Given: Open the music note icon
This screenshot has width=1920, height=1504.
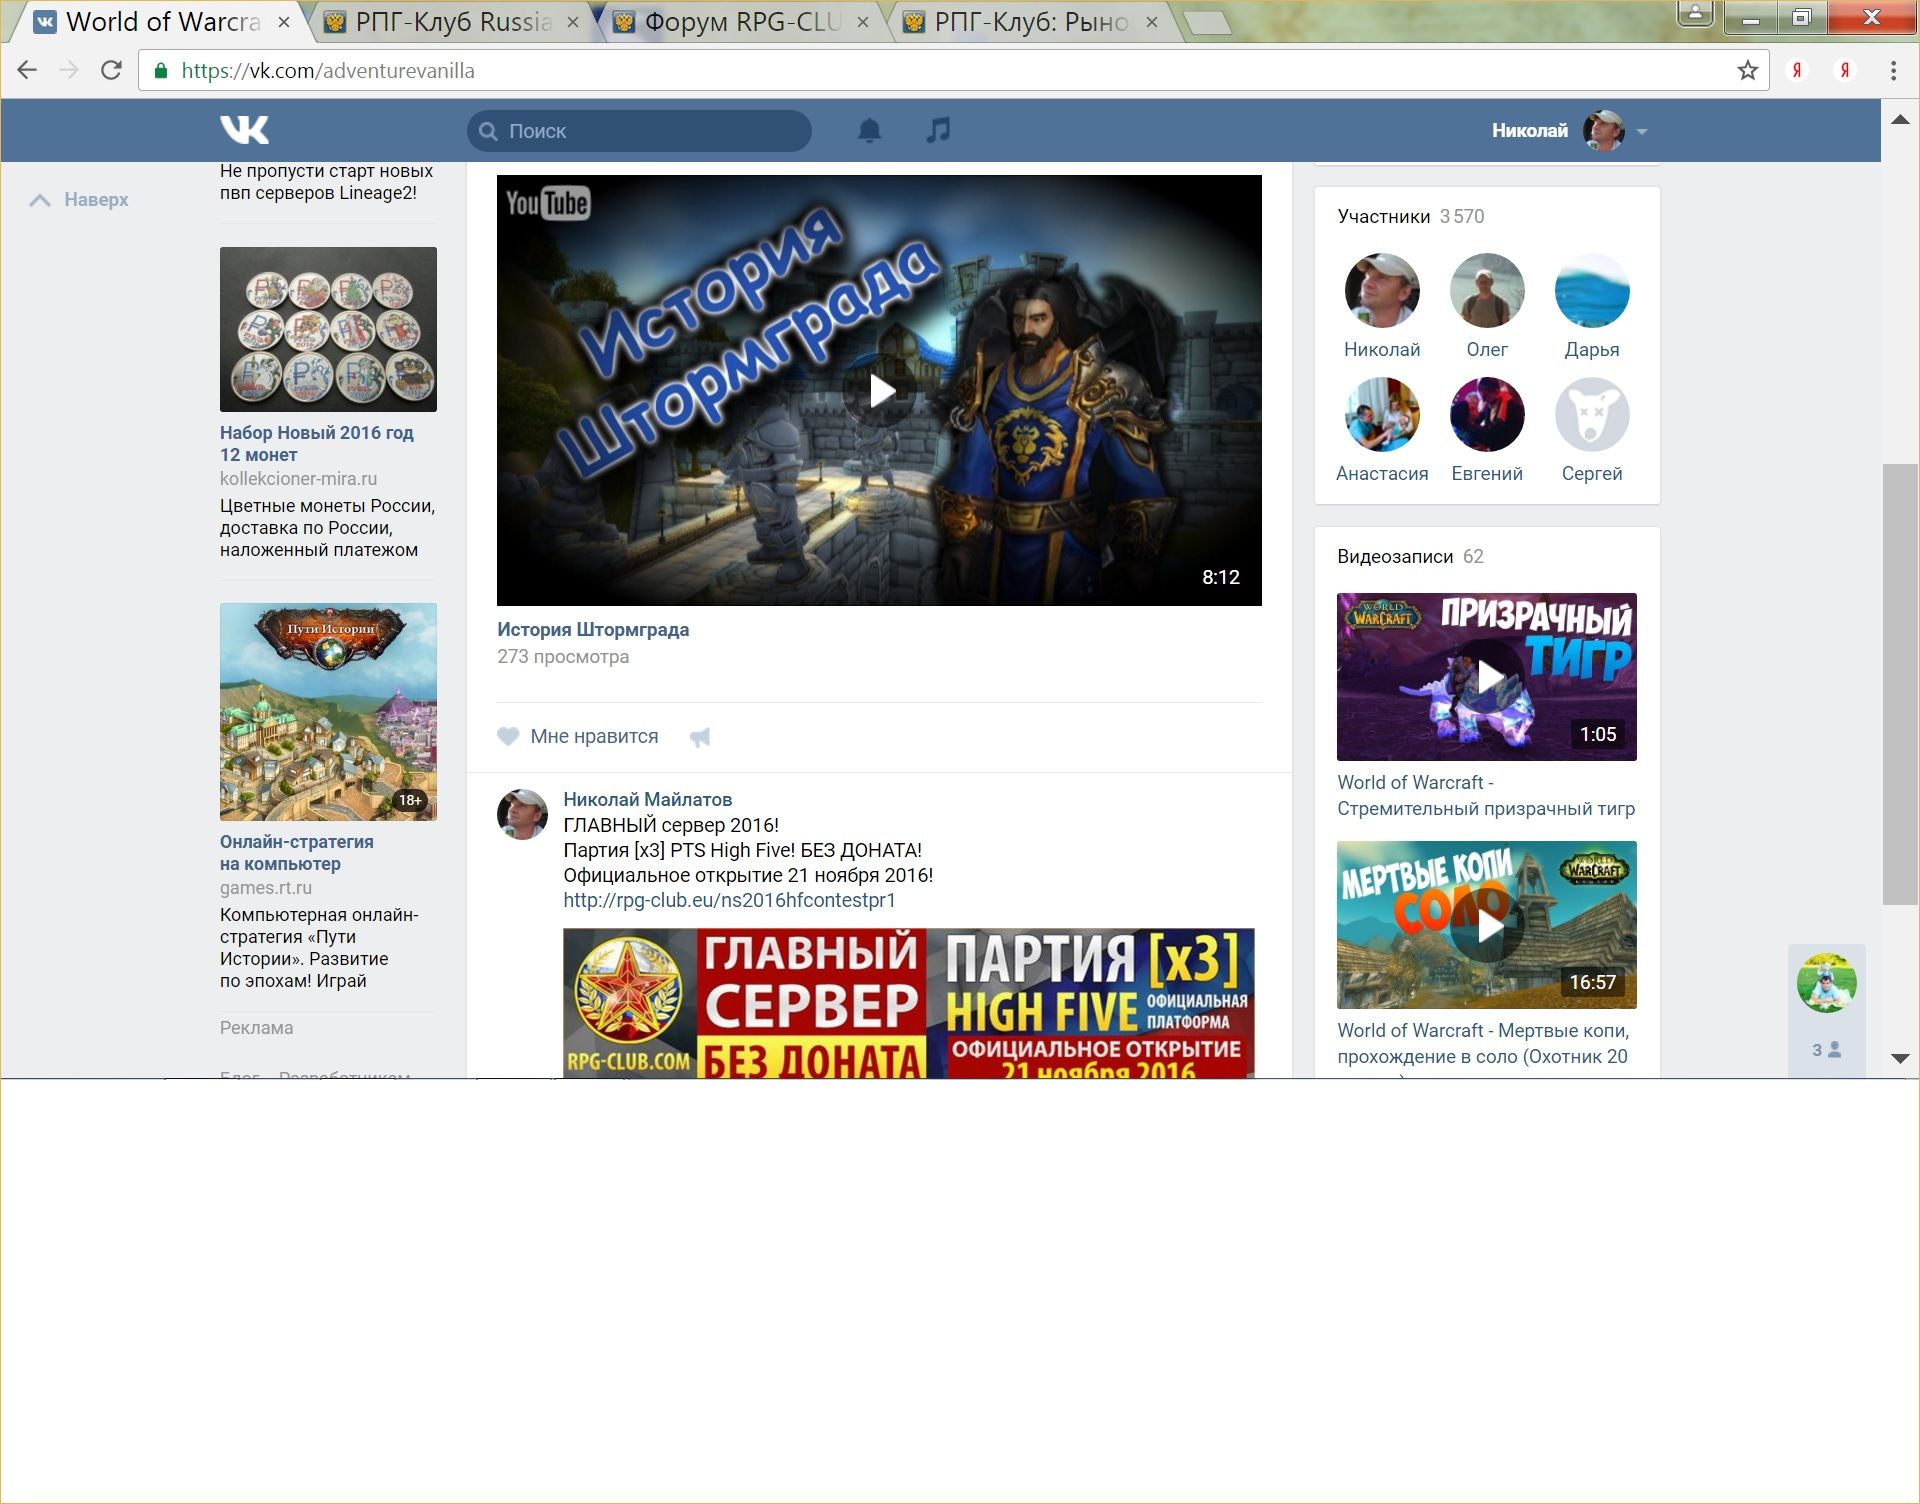Looking at the screenshot, I should (x=938, y=130).
